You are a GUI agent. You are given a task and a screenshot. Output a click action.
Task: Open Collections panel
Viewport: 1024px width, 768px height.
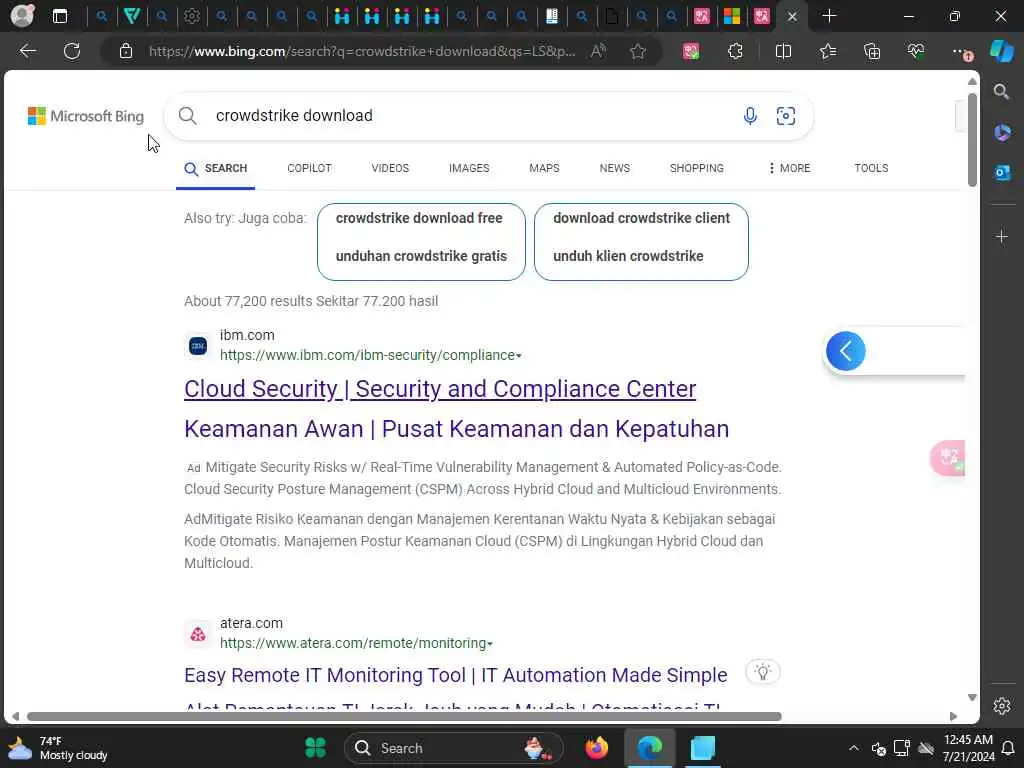[x=872, y=51]
